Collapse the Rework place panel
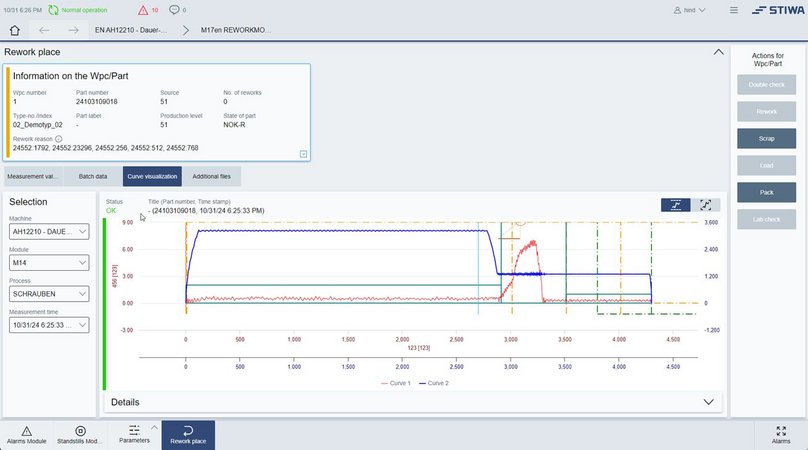Screen dimensions: 808x450 [x=717, y=52]
